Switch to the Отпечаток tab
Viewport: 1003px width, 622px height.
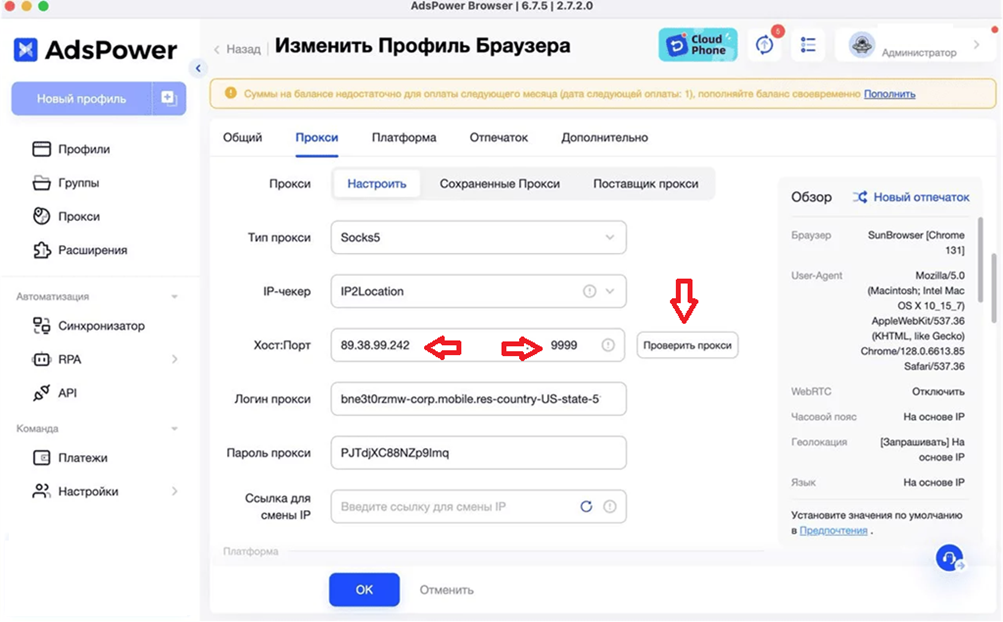click(x=499, y=138)
